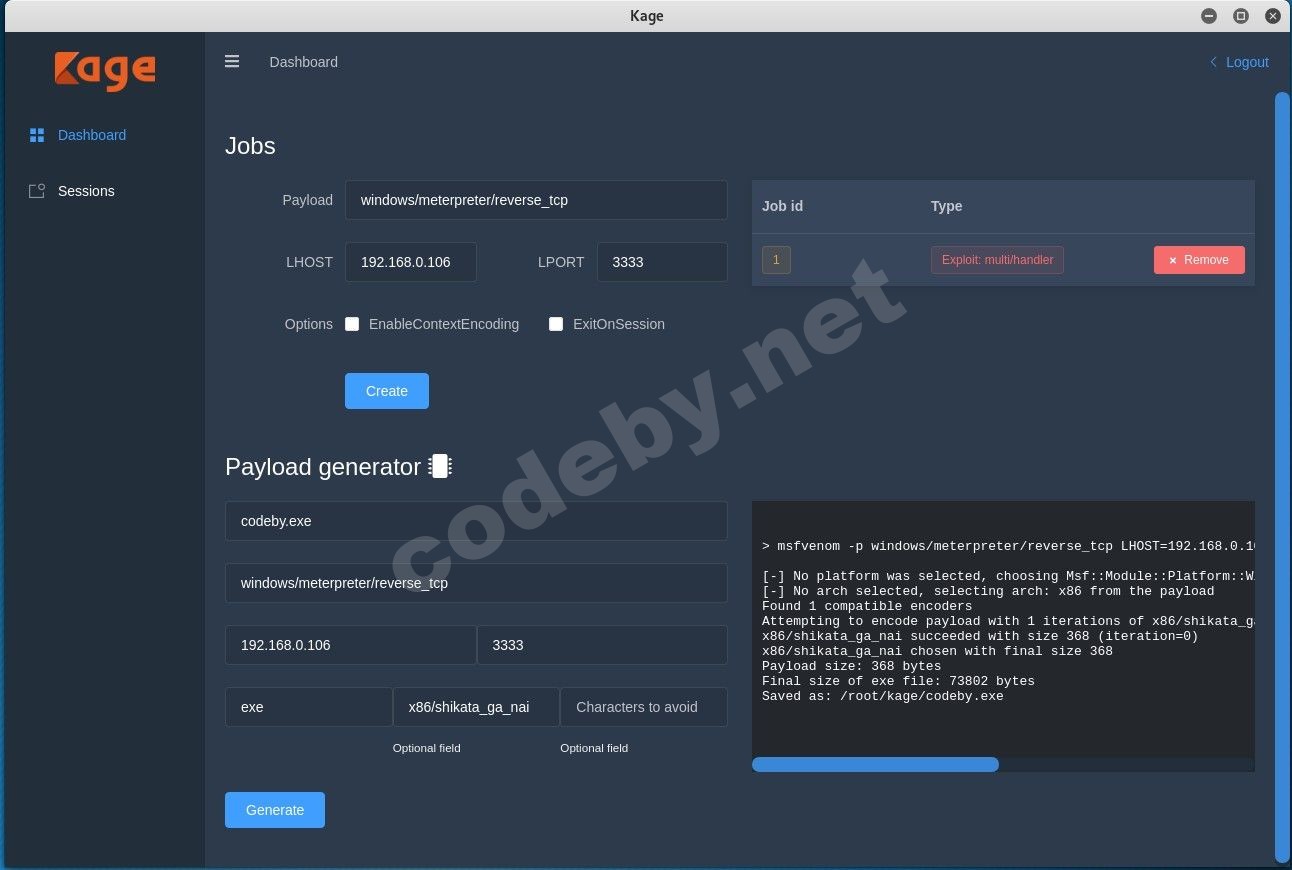Viewport: 1292px width, 870px height.
Task: Click 'Optional field' label under encoder field
Action: 427,748
